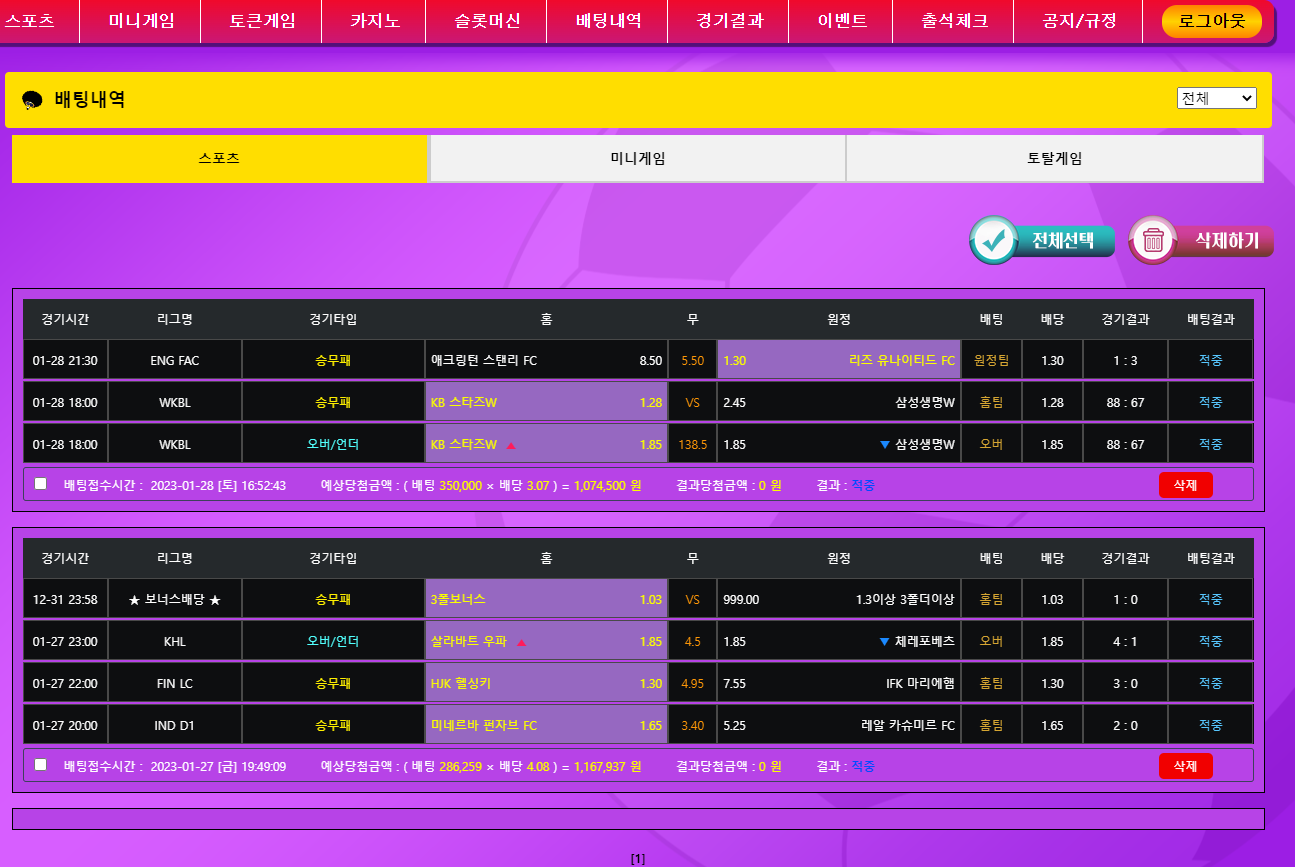Image resolution: width=1295 pixels, height=867 pixels.
Task: Tick the checkbox for 2023-01-28 bet slip
Action: tap(41, 484)
